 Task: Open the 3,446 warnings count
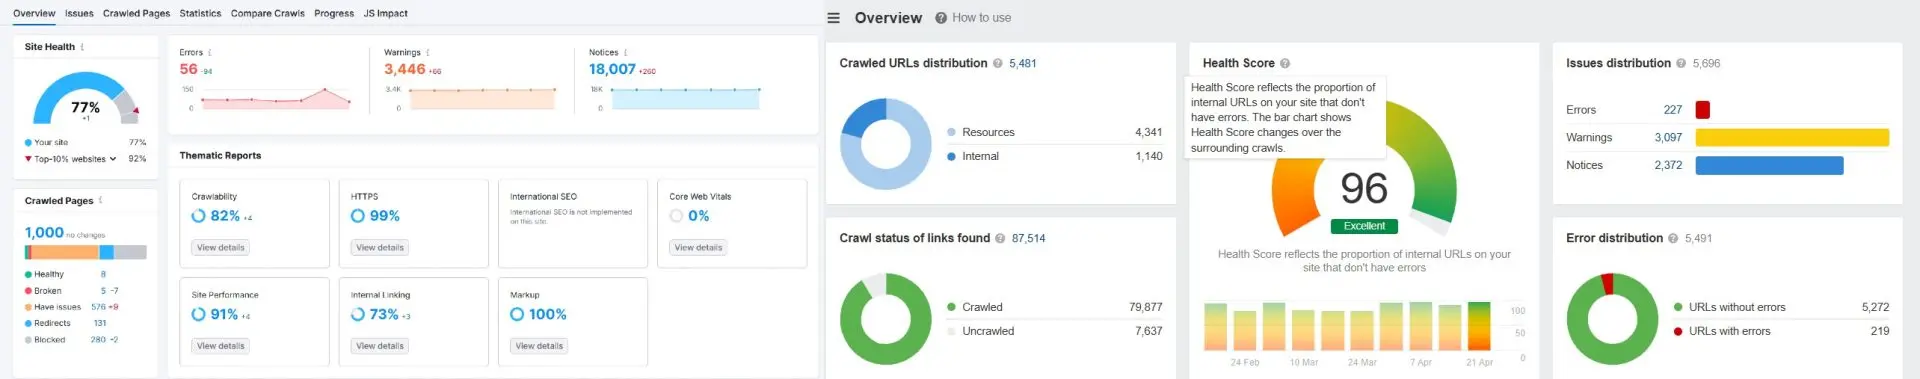pos(405,69)
